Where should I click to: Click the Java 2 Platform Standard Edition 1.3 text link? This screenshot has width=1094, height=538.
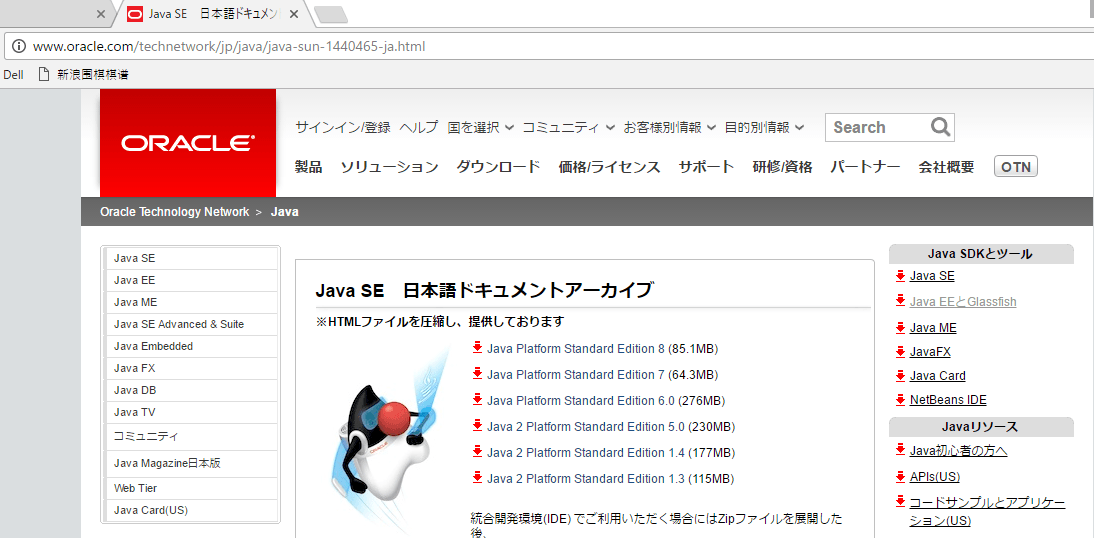[x=585, y=478]
